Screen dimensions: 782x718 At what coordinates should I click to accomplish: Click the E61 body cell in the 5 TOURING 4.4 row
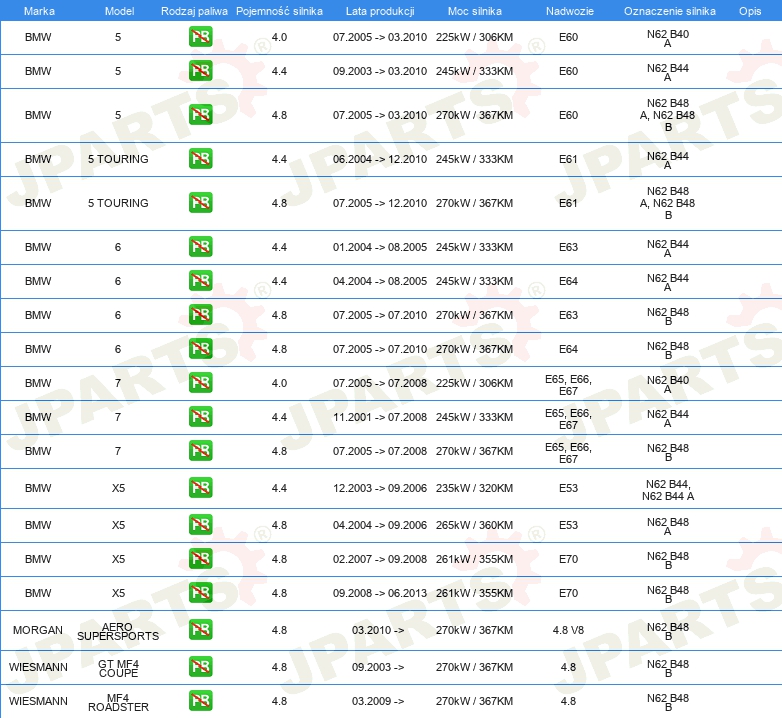click(x=568, y=159)
